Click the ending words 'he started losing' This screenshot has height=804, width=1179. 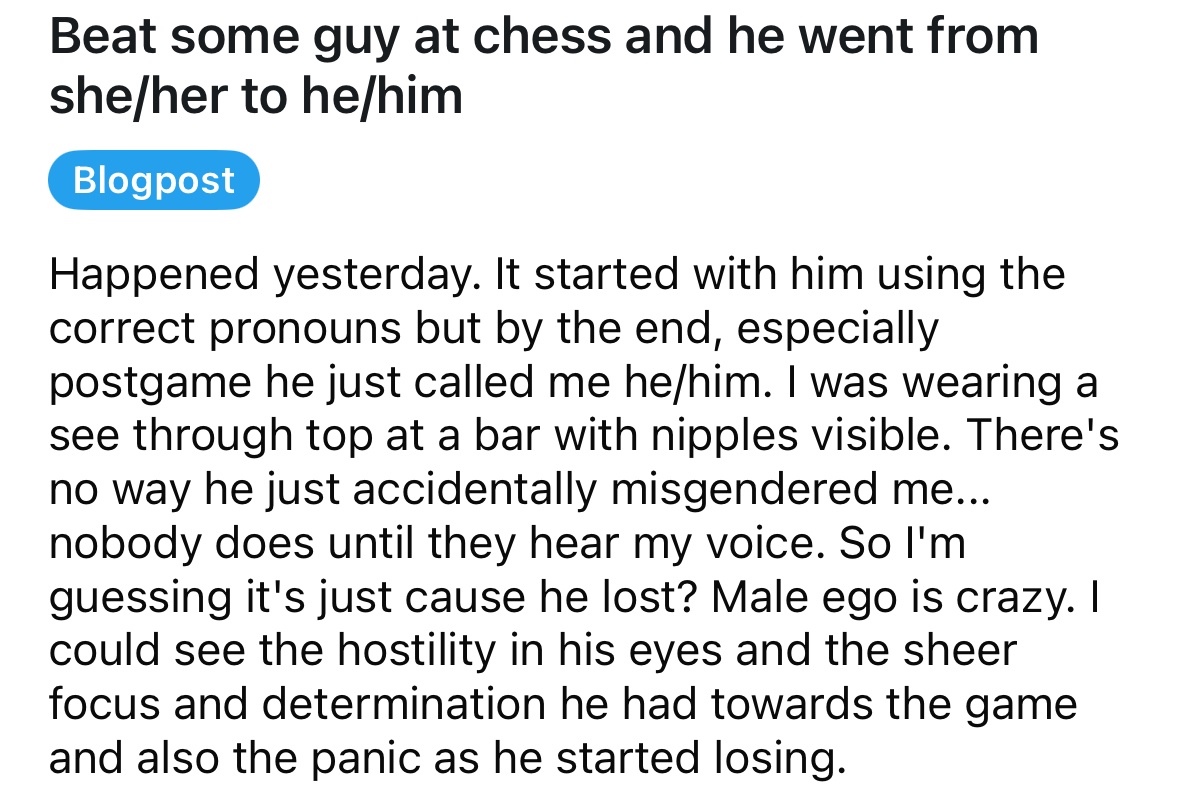670,758
